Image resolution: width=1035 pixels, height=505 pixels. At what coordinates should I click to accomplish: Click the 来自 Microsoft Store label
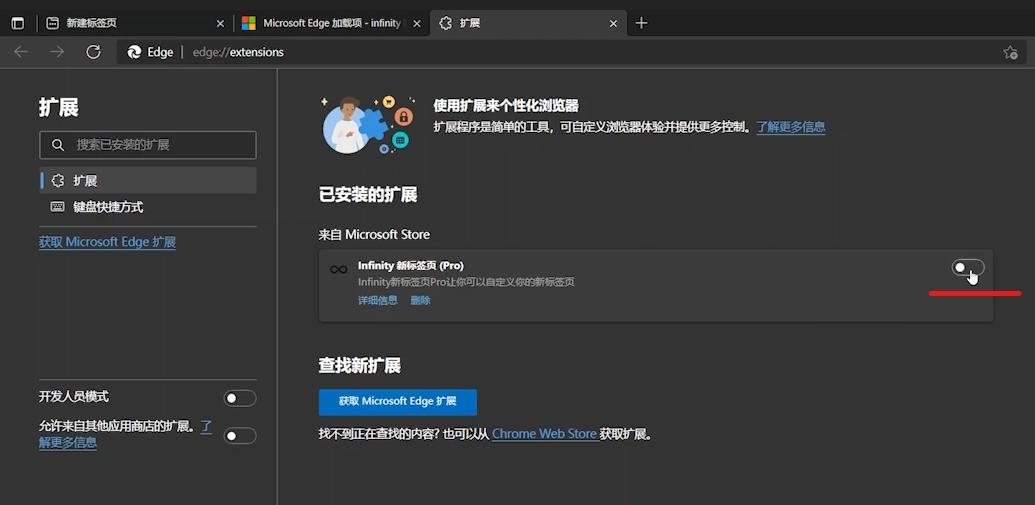pos(374,234)
